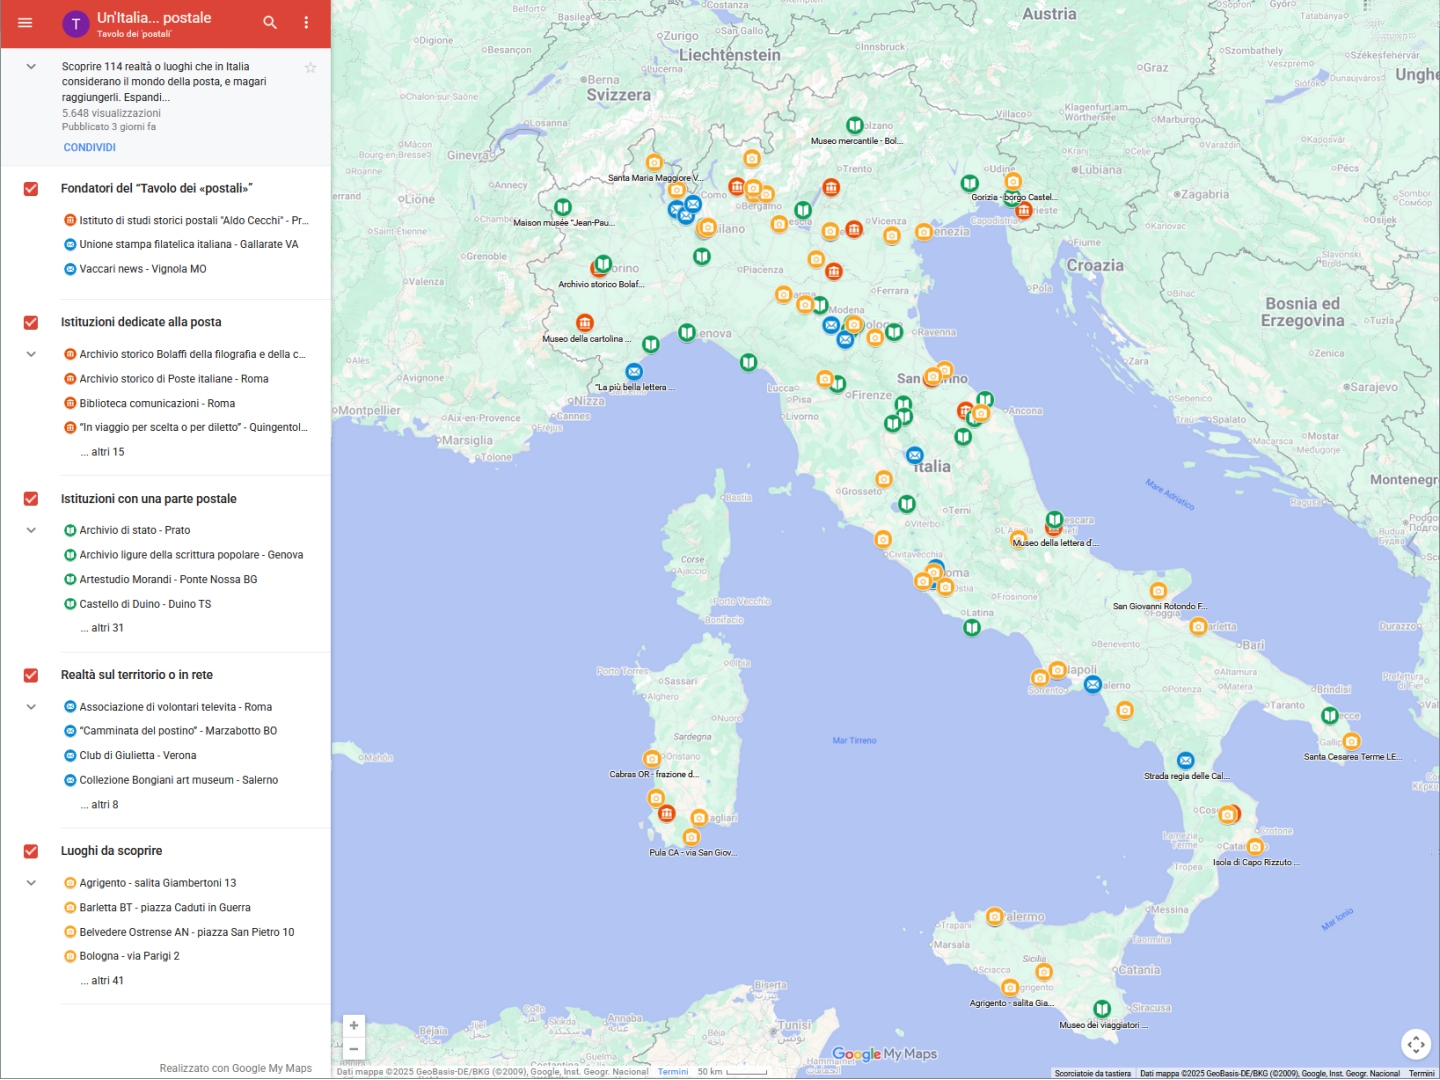The image size is (1440, 1080).
Task: Open the fullscreen view icon on the map
Action: coord(1416,1044)
